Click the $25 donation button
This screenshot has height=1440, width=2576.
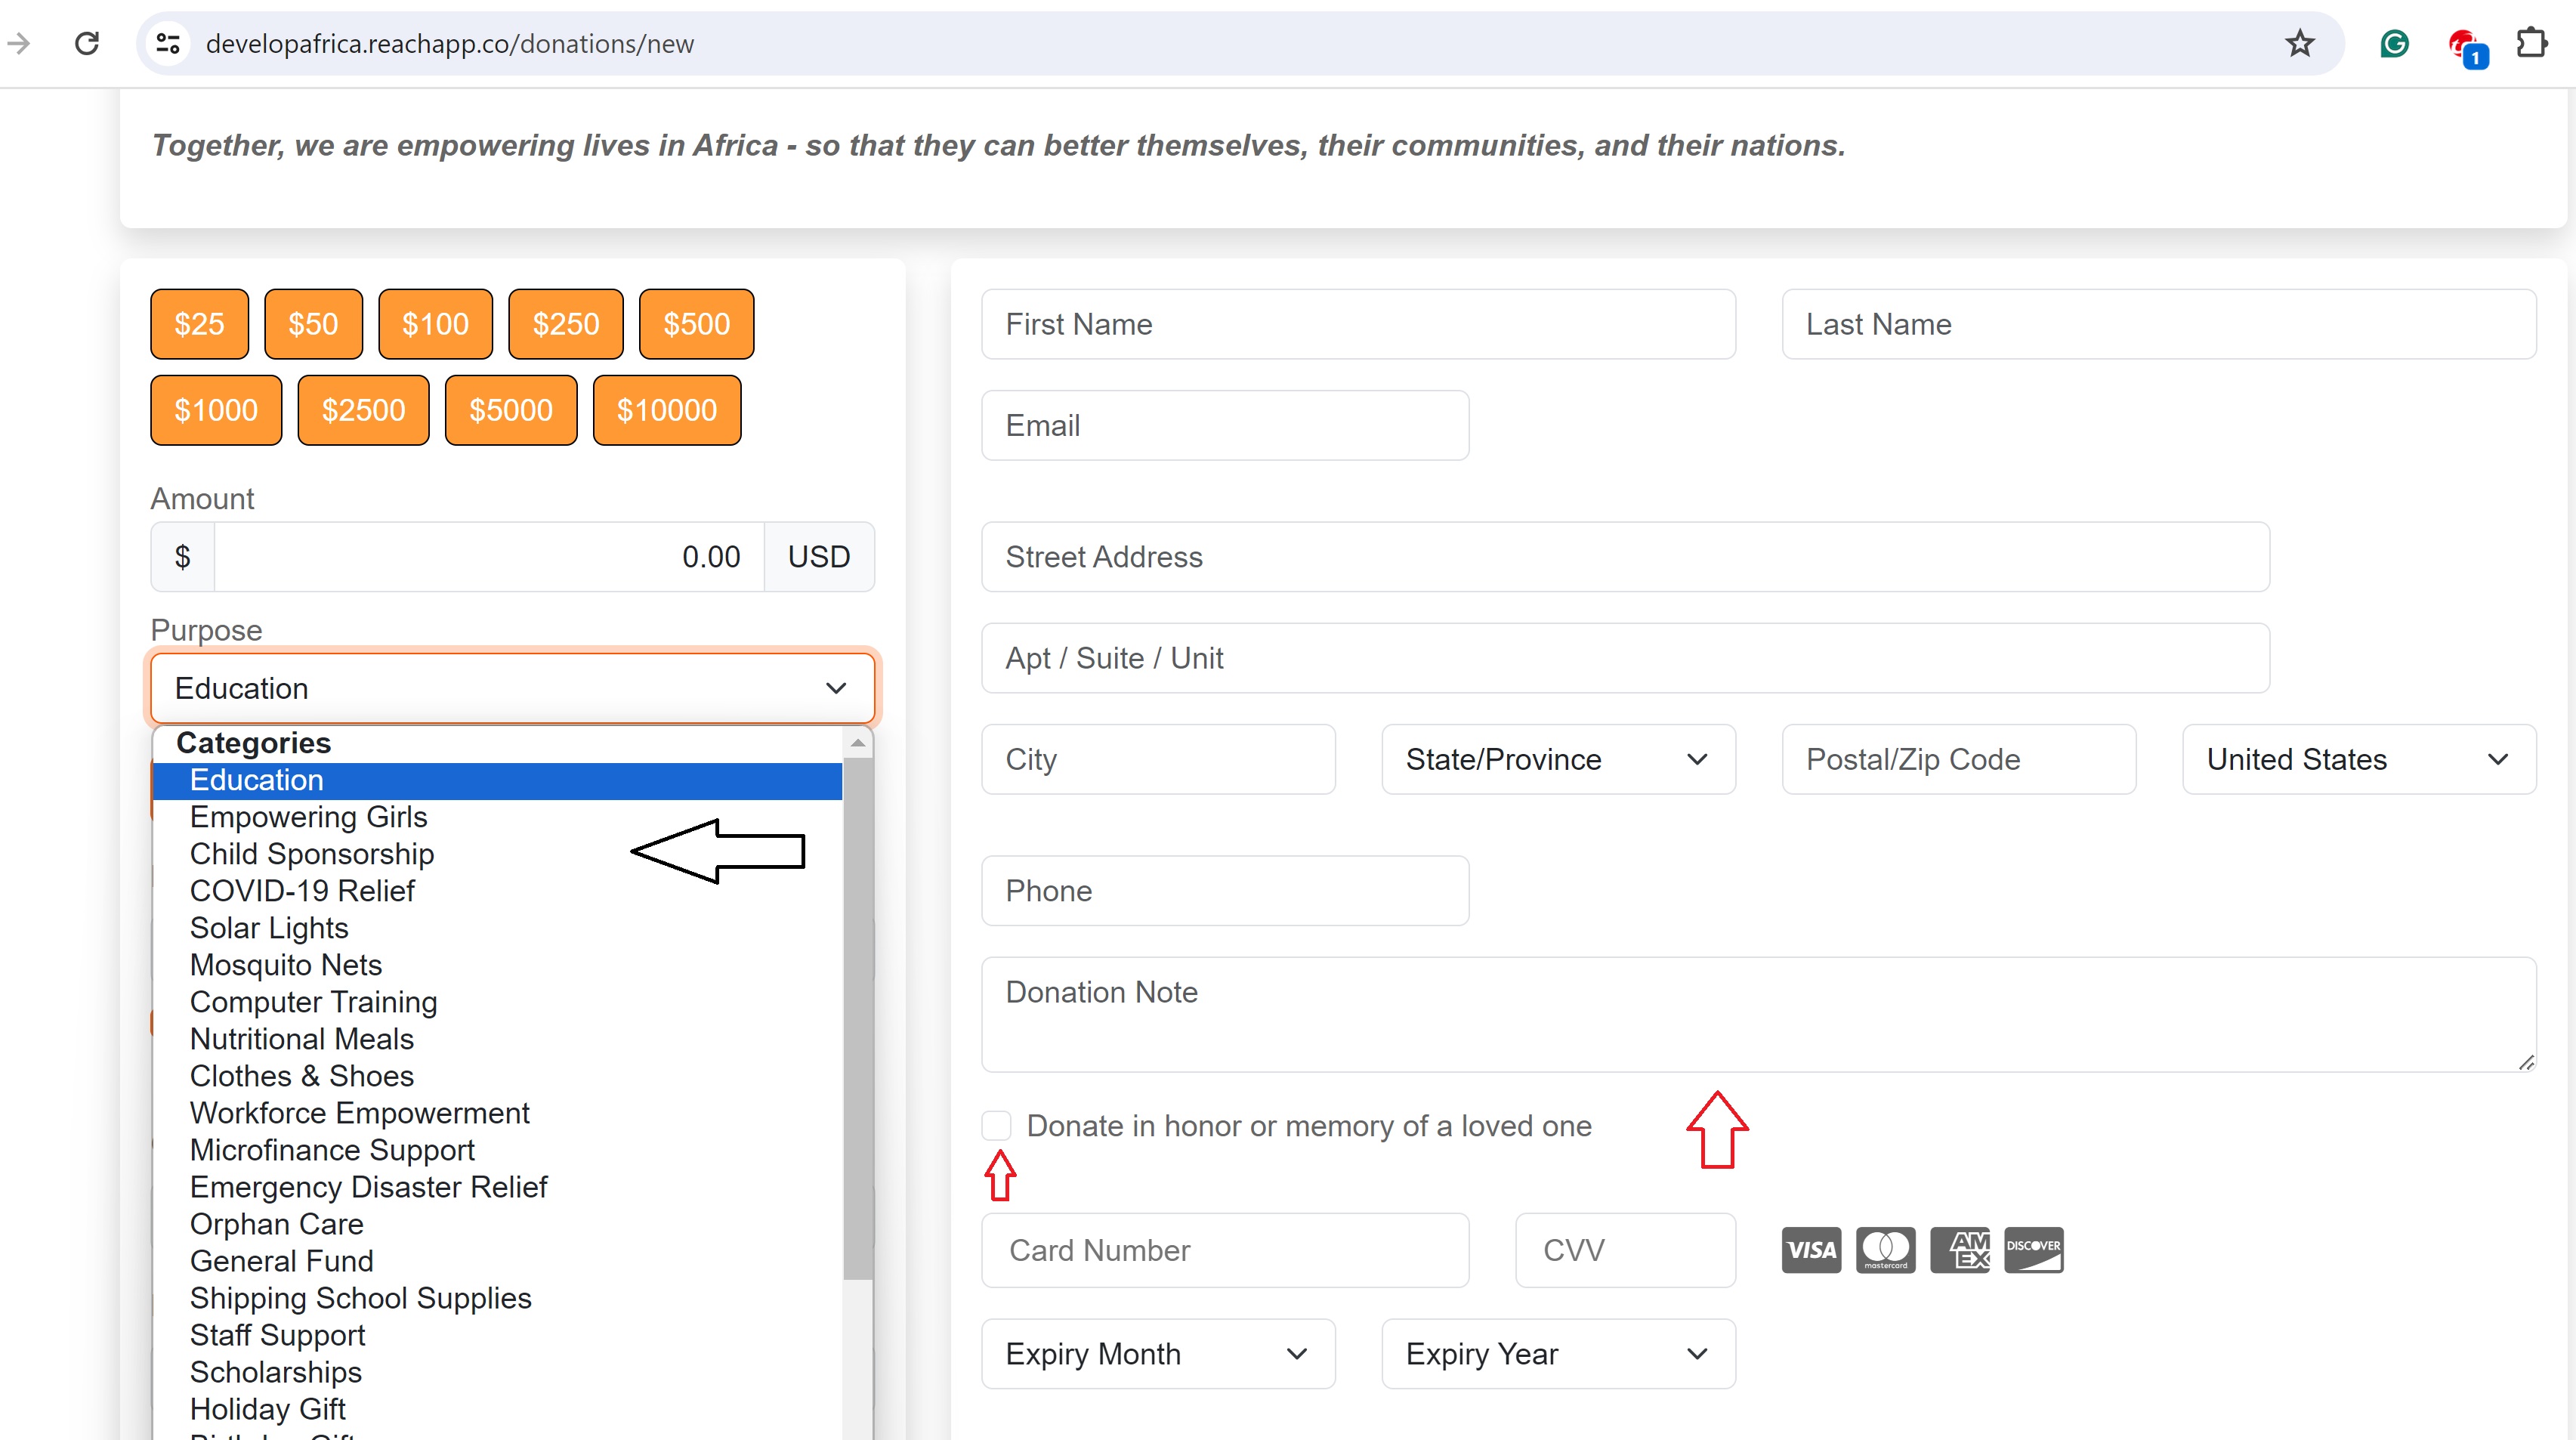pyautogui.click(x=199, y=324)
